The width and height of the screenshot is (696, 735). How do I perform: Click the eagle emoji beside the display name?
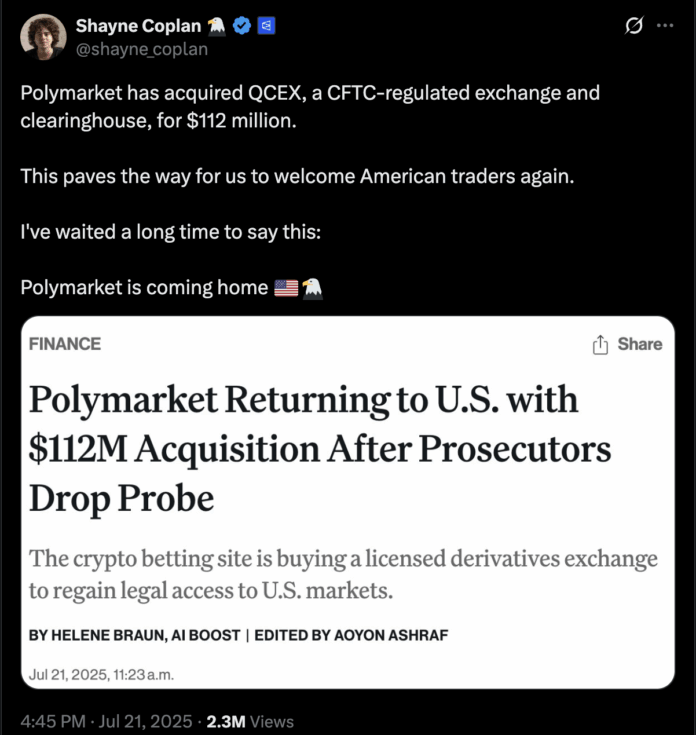click(217, 27)
